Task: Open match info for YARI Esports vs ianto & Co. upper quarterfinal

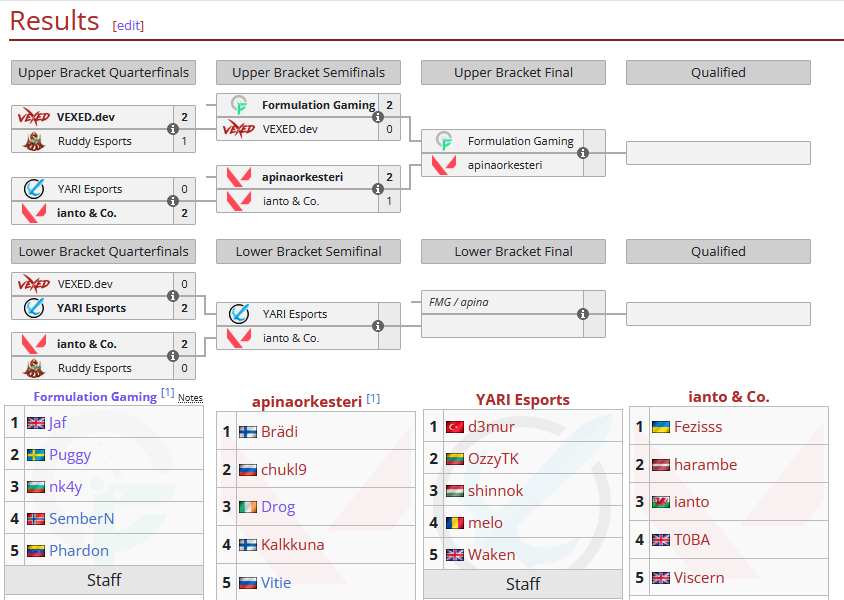Action: [x=173, y=201]
